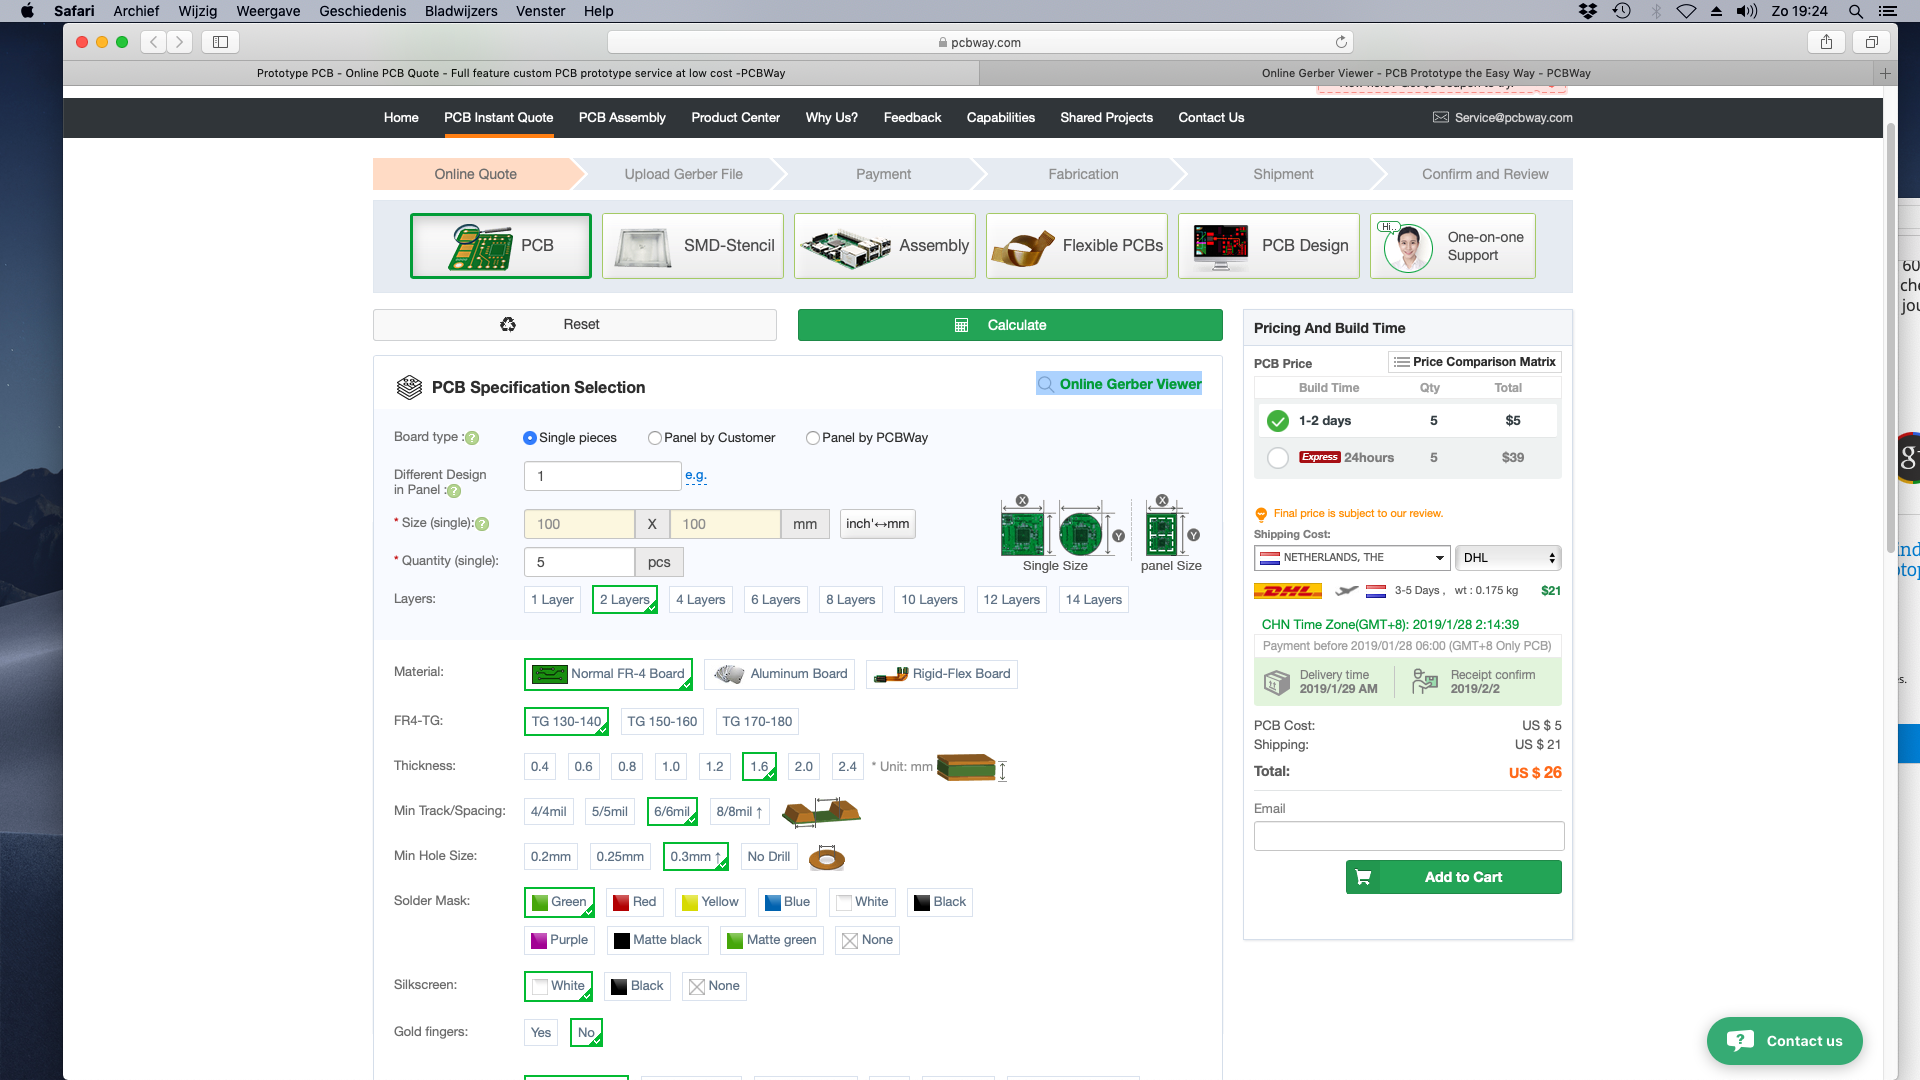Viewport: 1920px width, 1080px height.
Task: Select the SMD-Stencil product tile
Action: tap(693, 246)
